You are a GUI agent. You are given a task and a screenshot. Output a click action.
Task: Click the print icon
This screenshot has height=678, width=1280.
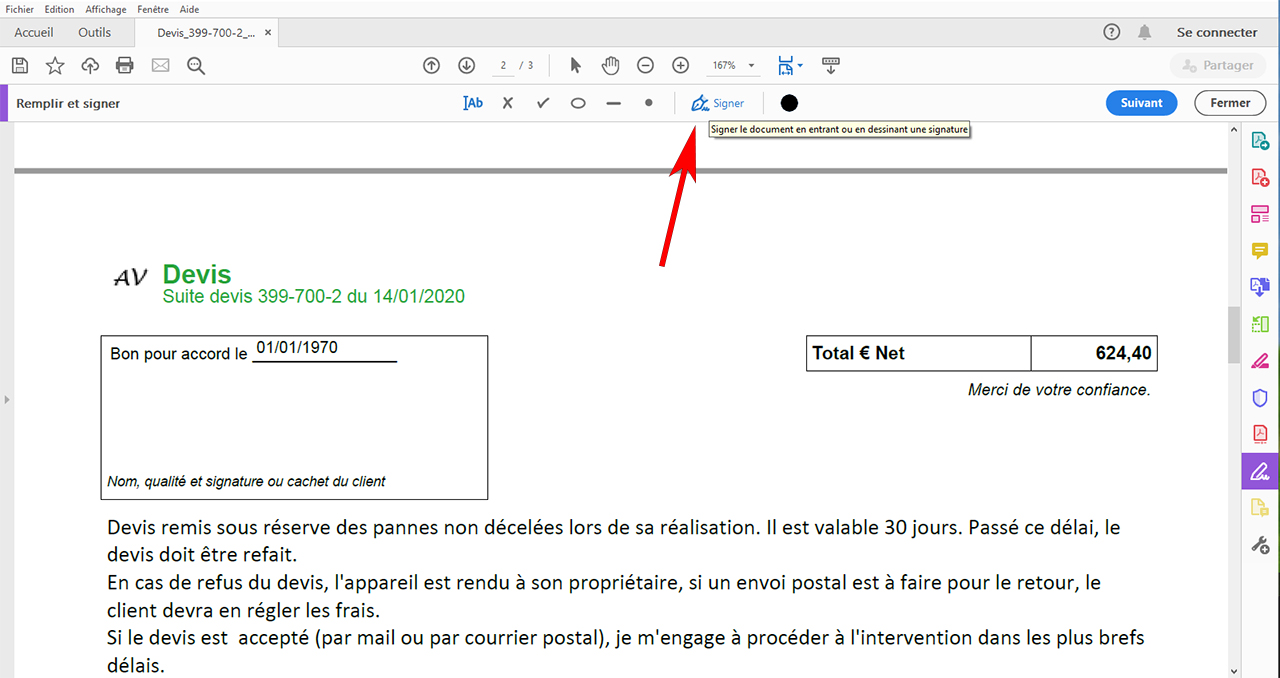point(125,66)
